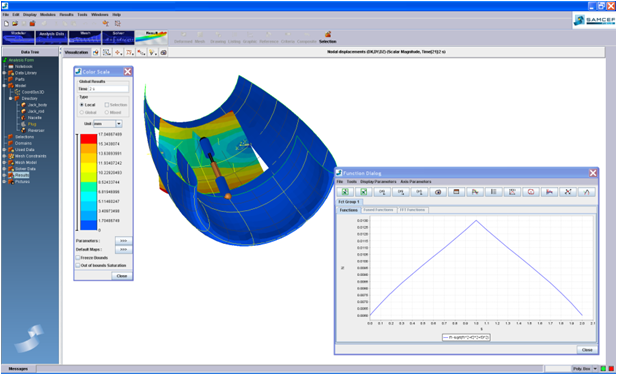Expand the Data Library tree node
This screenshot has width=617, height=375.
coord(4,73)
